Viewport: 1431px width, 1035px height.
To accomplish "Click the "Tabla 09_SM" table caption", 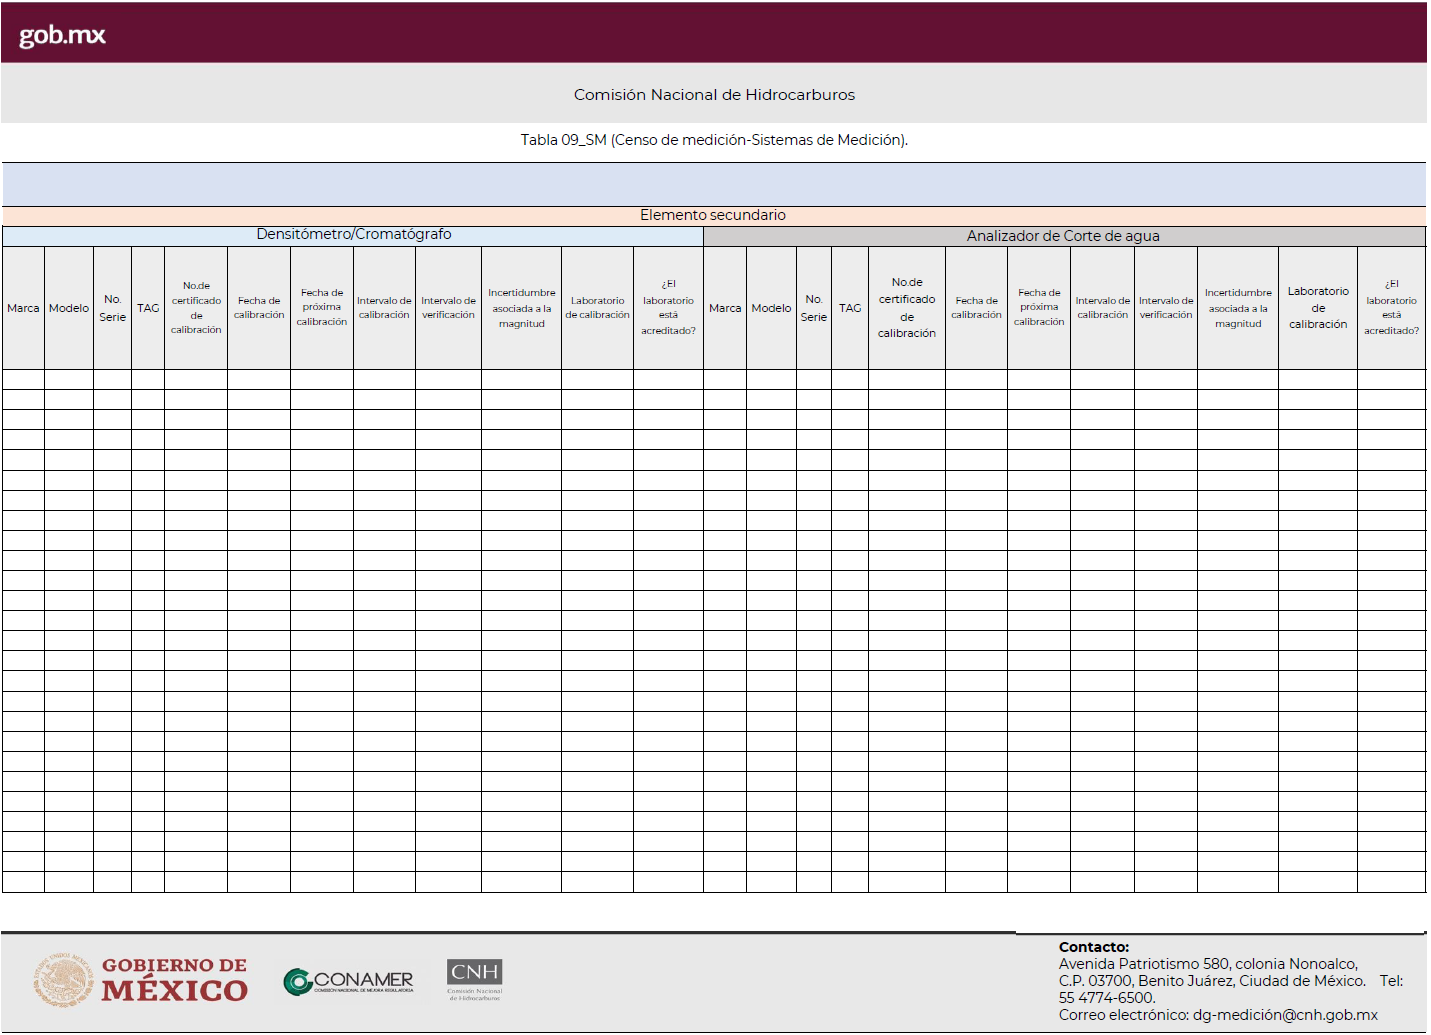I will 714,140.
